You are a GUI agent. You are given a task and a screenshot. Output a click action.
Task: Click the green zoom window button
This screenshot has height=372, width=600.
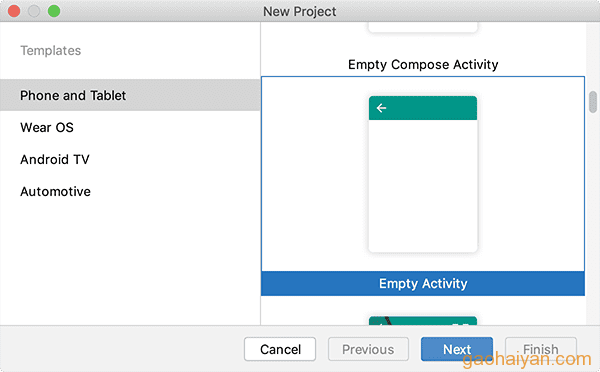54,11
